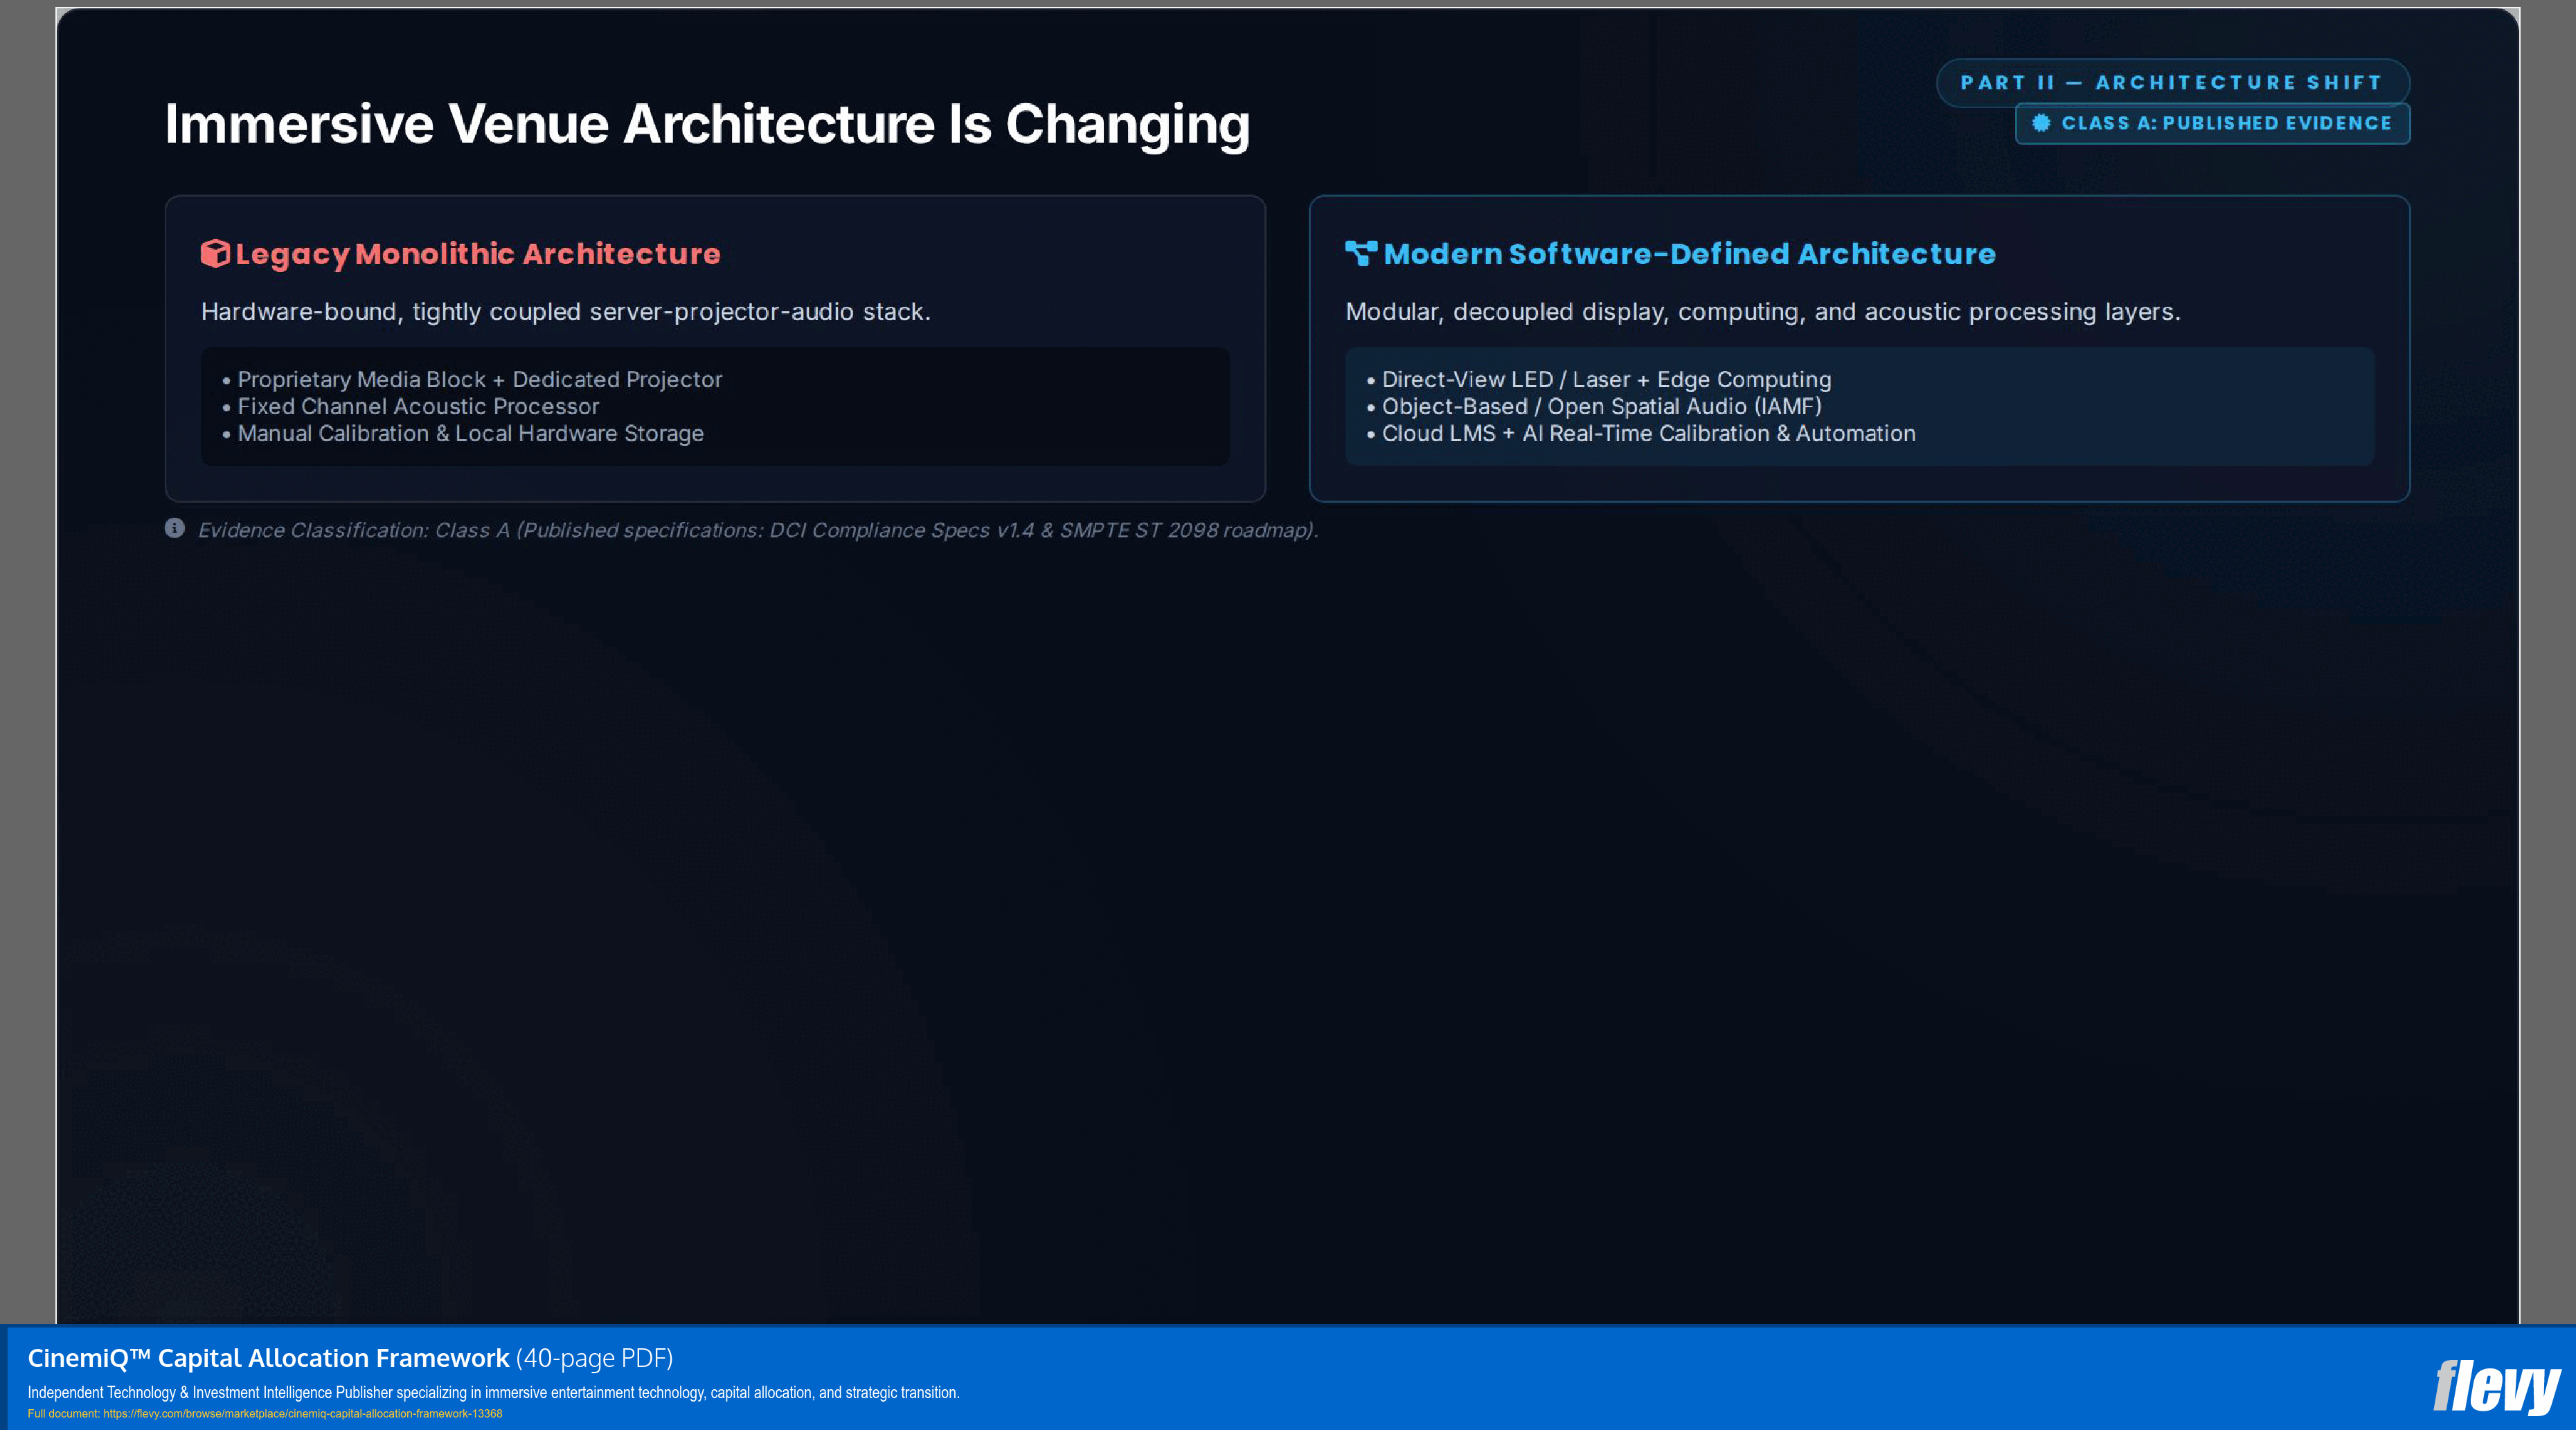Click the Class A: Published Evidence badge
This screenshot has width=2576, height=1430.
(2212, 124)
